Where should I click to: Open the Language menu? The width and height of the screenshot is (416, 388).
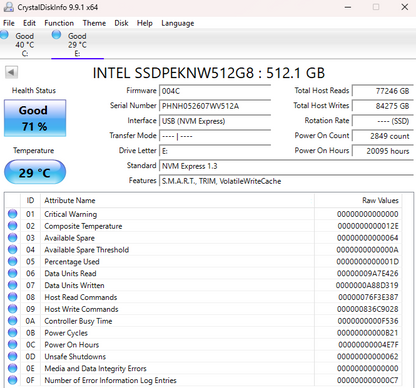(x=178, y=23)
